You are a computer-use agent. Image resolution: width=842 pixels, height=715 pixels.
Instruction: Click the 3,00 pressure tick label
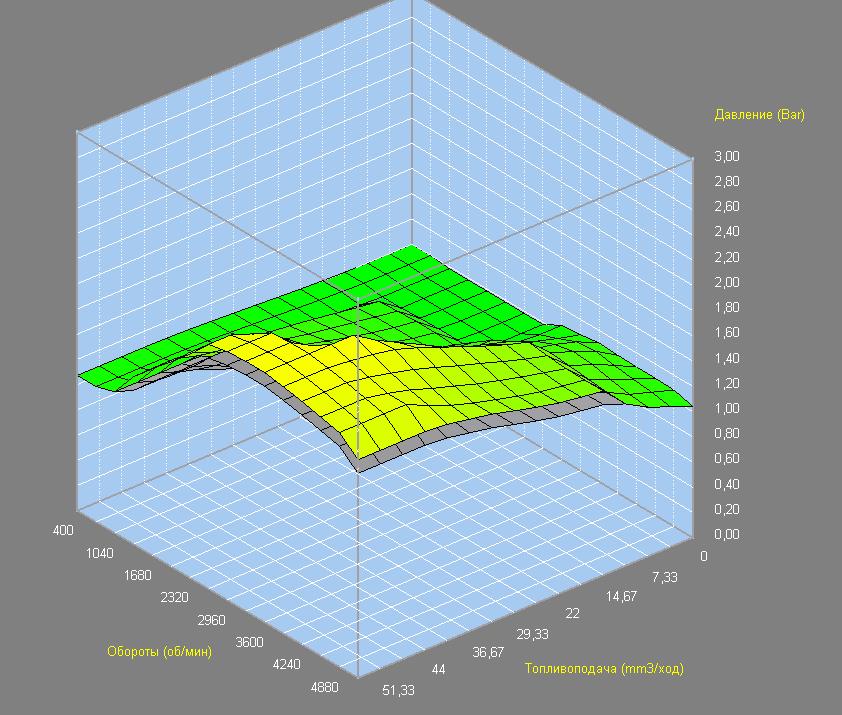click(x=726, y=156)
